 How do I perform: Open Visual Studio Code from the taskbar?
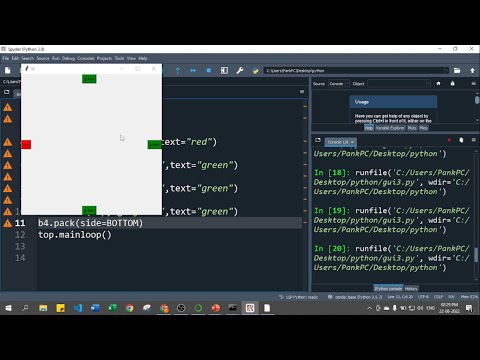point(78,308)
